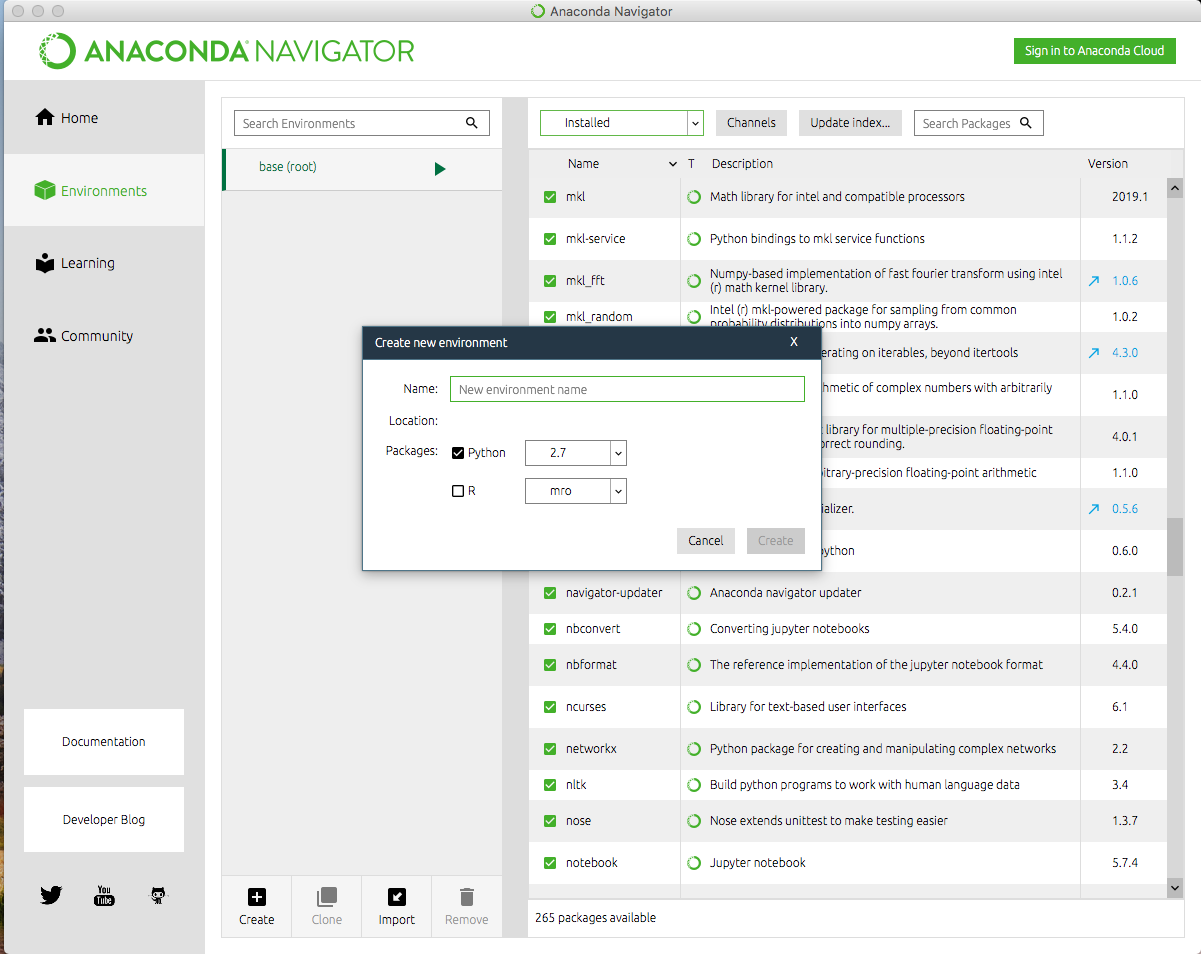Click the Search Packages magnifier icon

pos(1024,123)
